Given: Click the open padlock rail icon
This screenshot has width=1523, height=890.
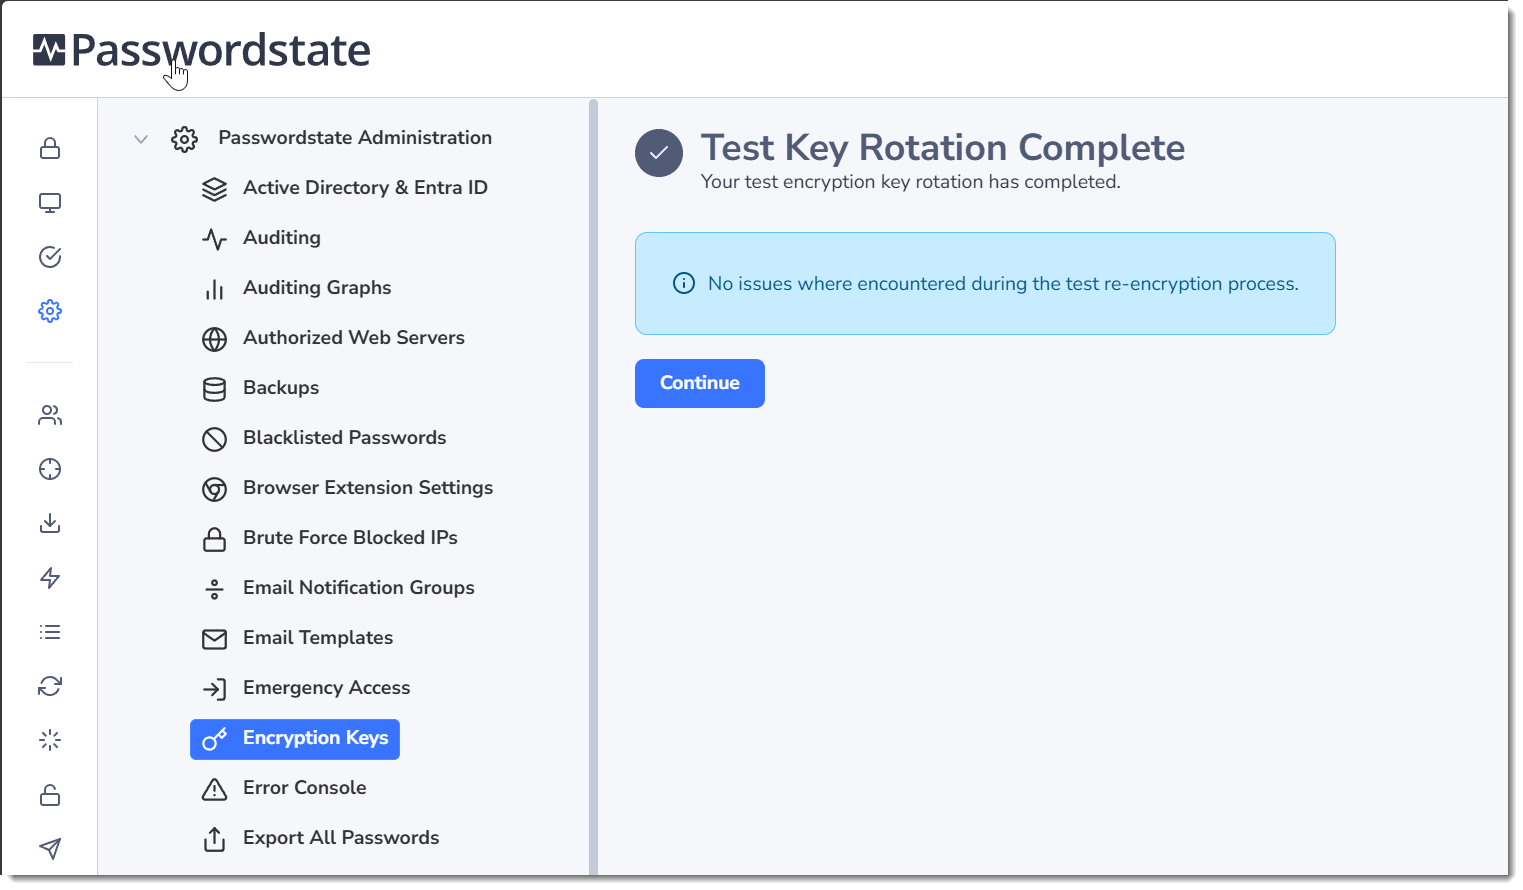Looking at the screenshot, I should pos(50,795).
